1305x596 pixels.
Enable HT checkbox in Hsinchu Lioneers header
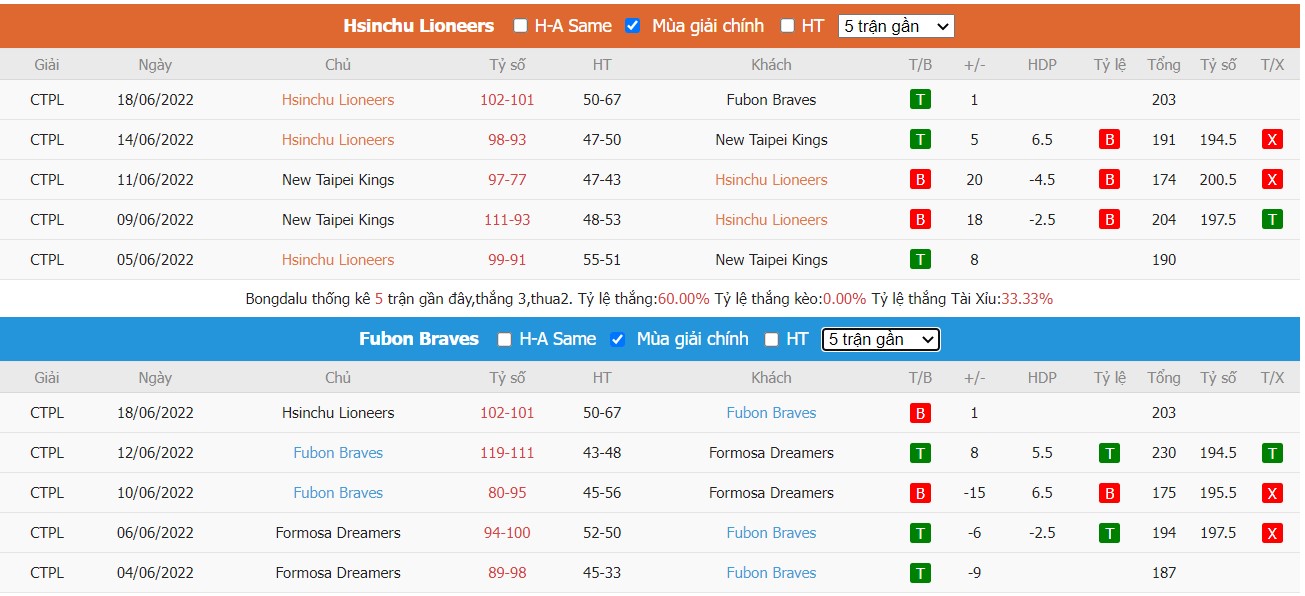click(x=787, y=26)
